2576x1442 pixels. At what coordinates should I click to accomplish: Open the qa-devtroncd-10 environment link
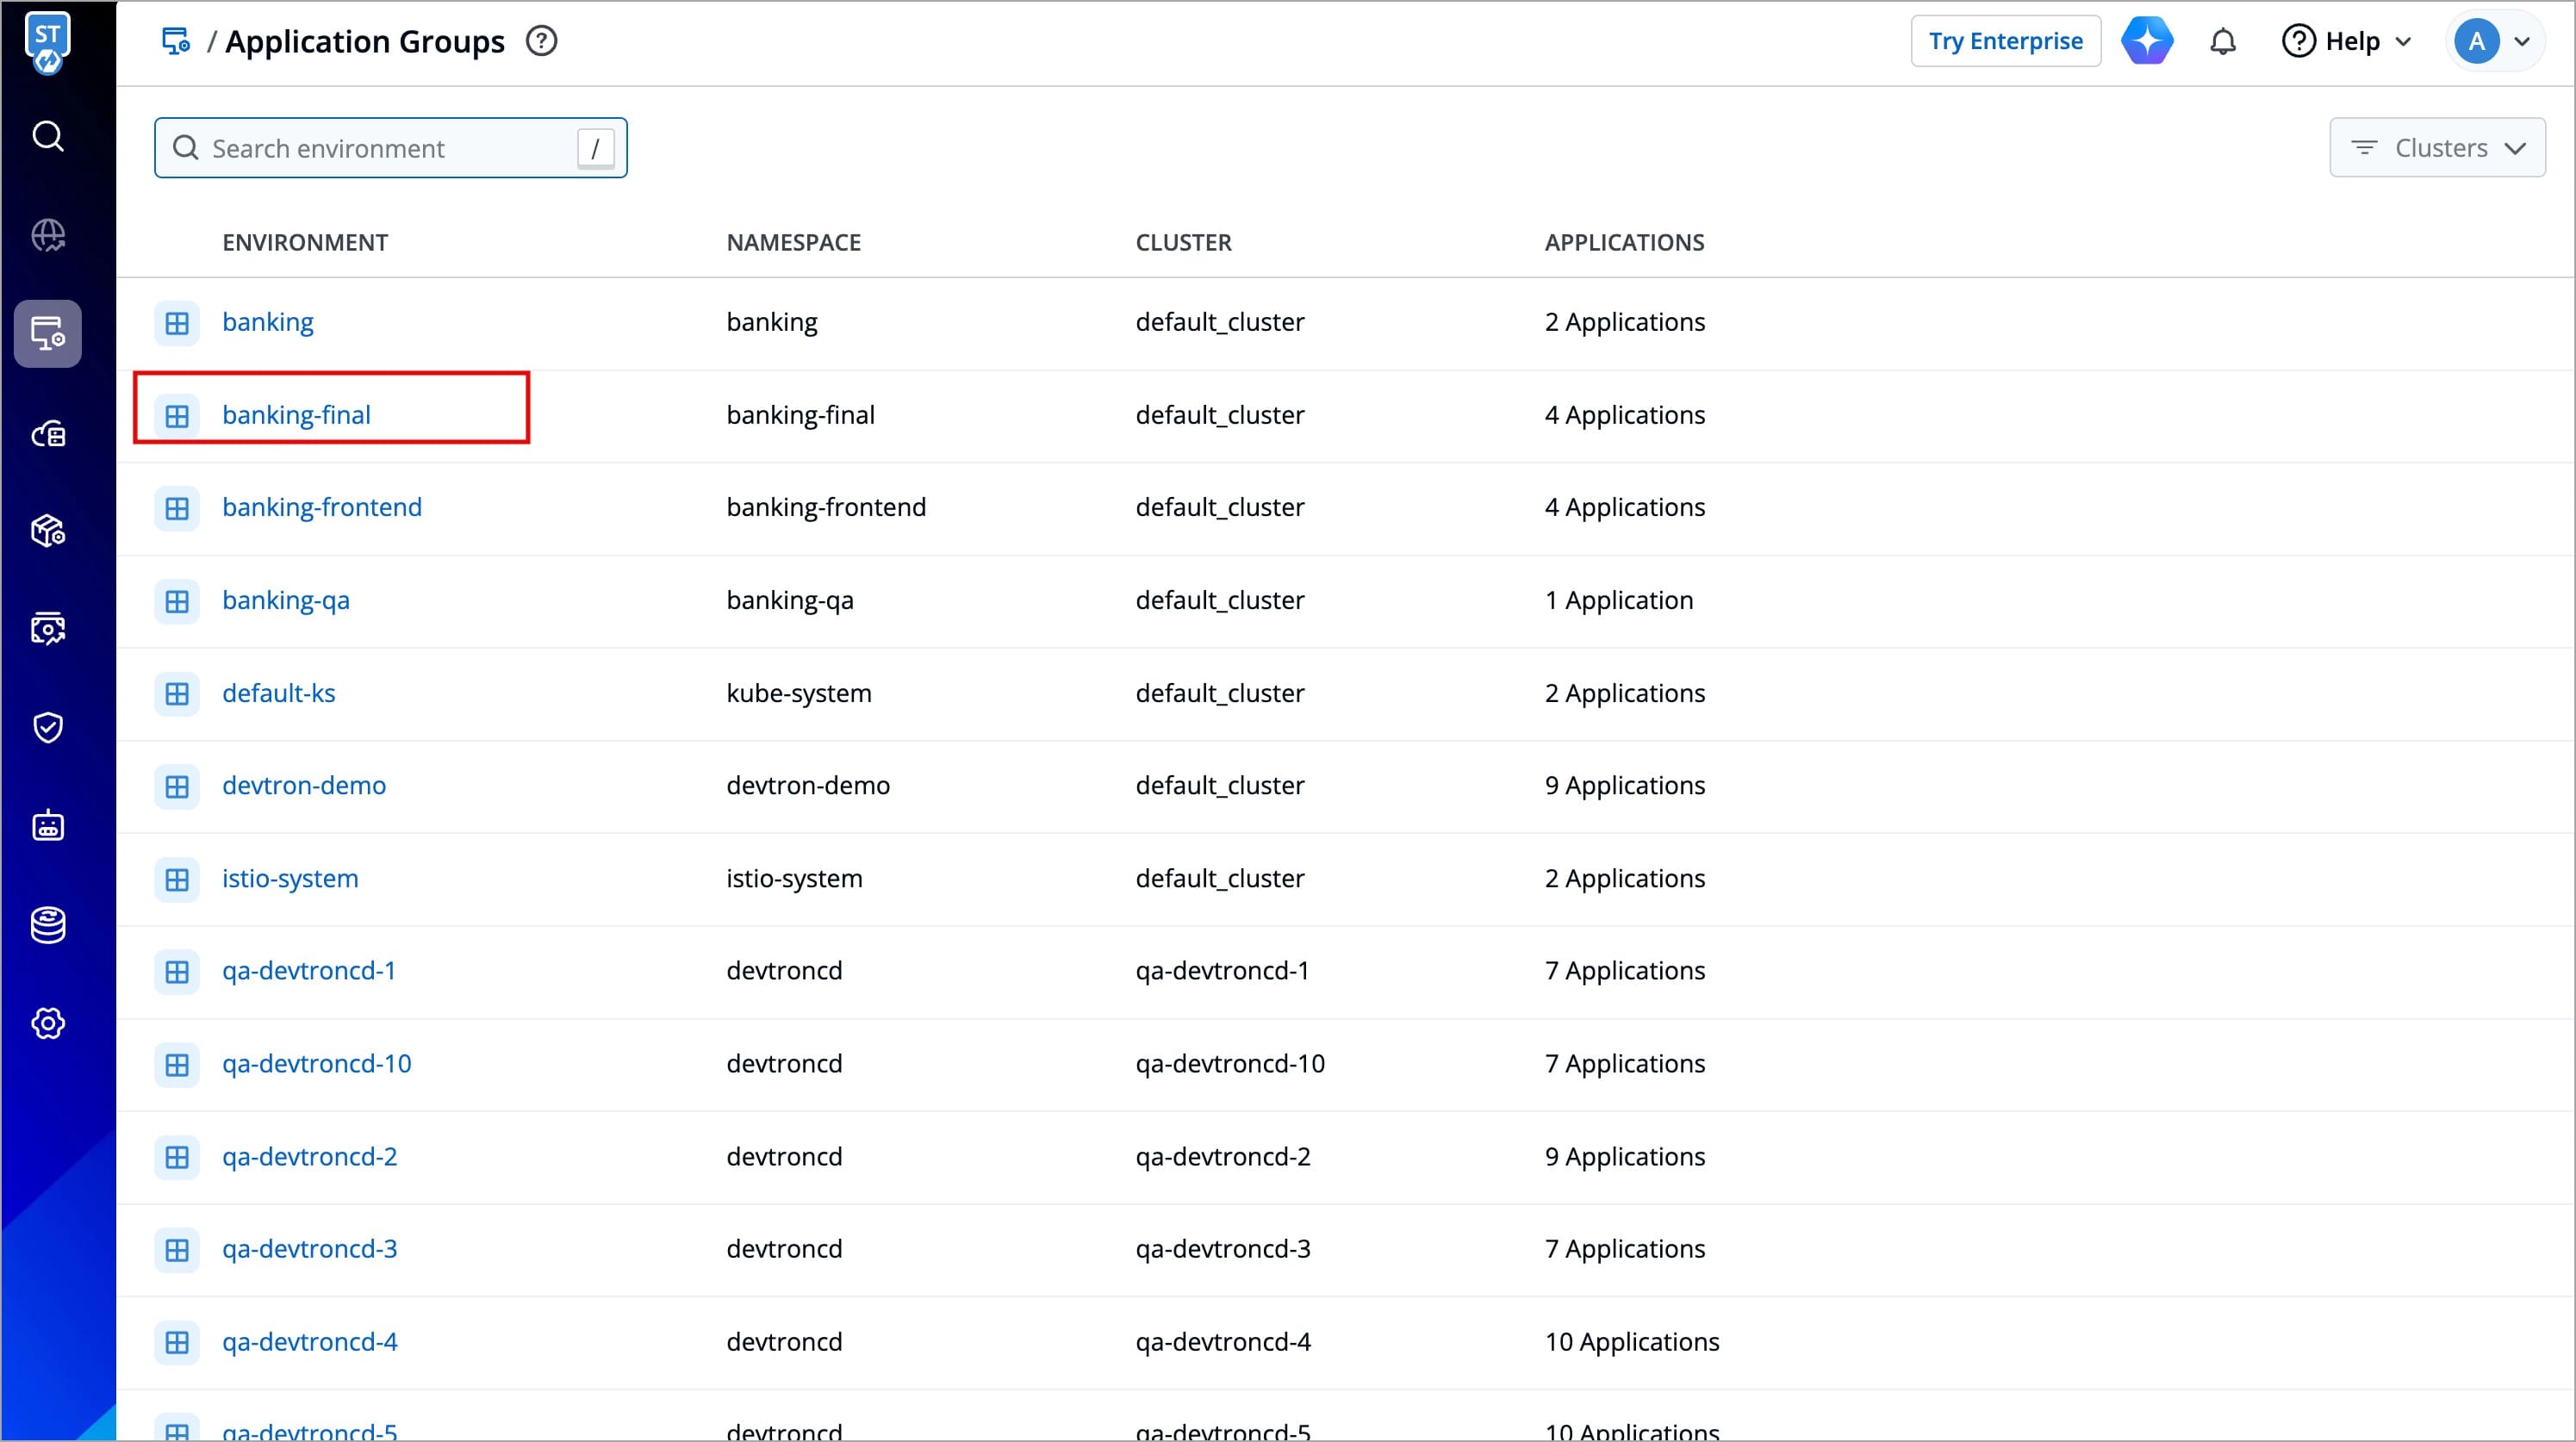point(316,1064)
